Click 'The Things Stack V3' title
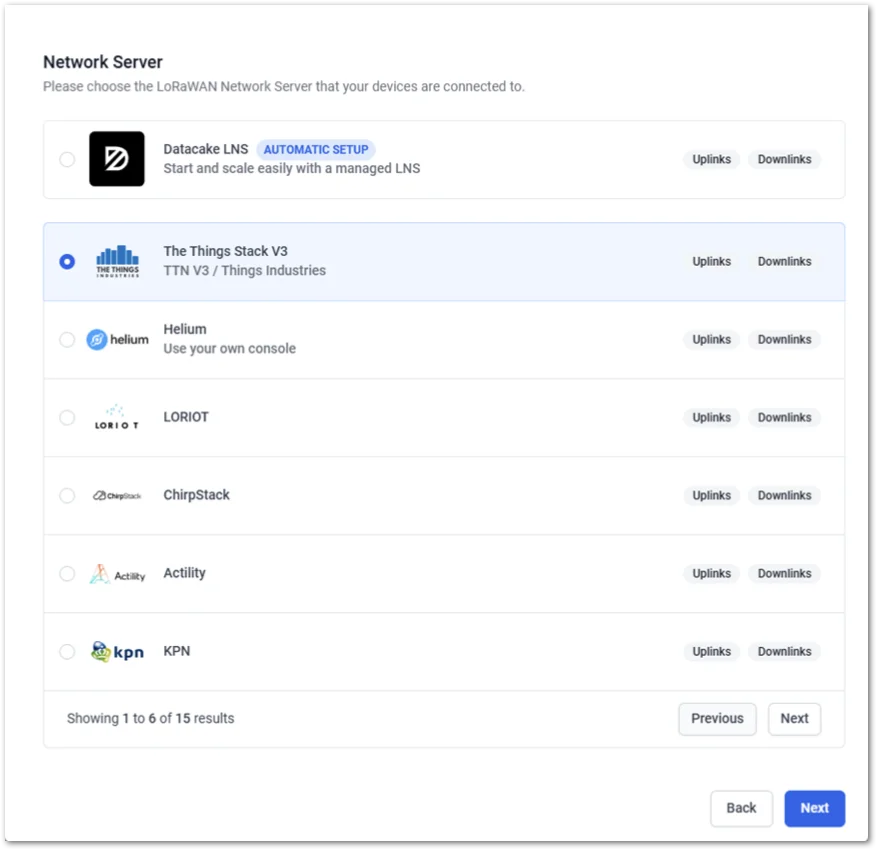Image resolution: width=877 pixels, height=850 pixels. pyautogui.click(x=225, y=251)
